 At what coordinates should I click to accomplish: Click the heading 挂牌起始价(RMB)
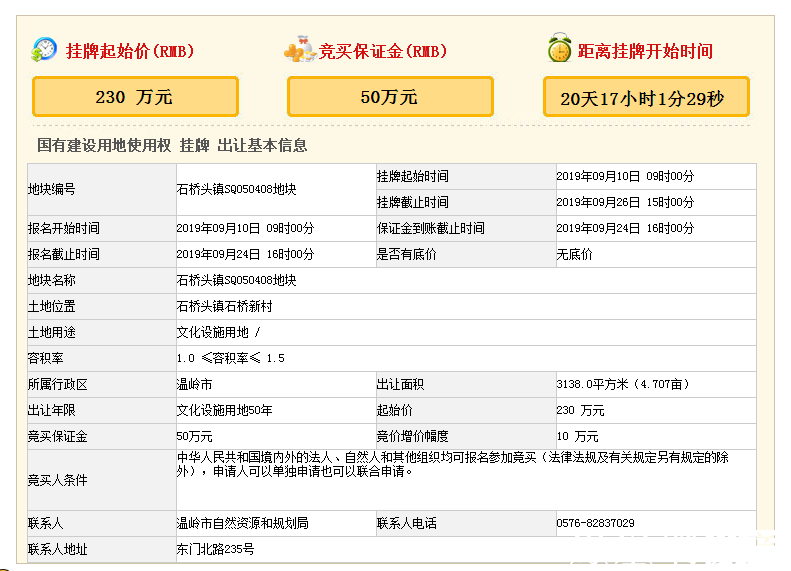coord(130,51)
